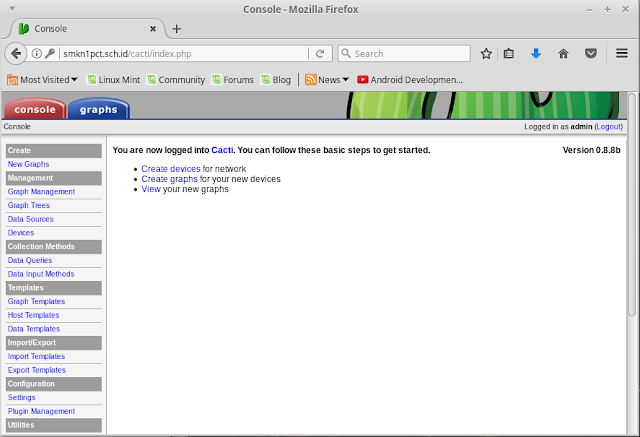Click the browser Back arrow button

[x=16, y=53]
